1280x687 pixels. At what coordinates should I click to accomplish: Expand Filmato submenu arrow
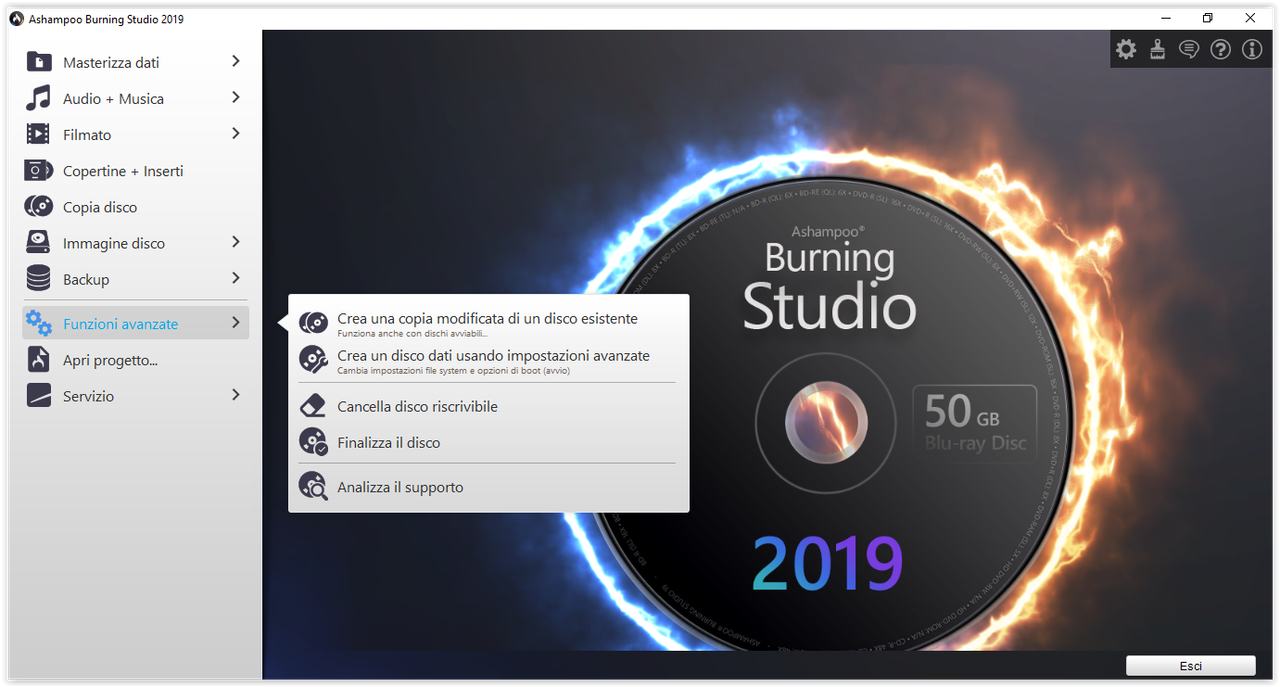click(x=236, y=134)
